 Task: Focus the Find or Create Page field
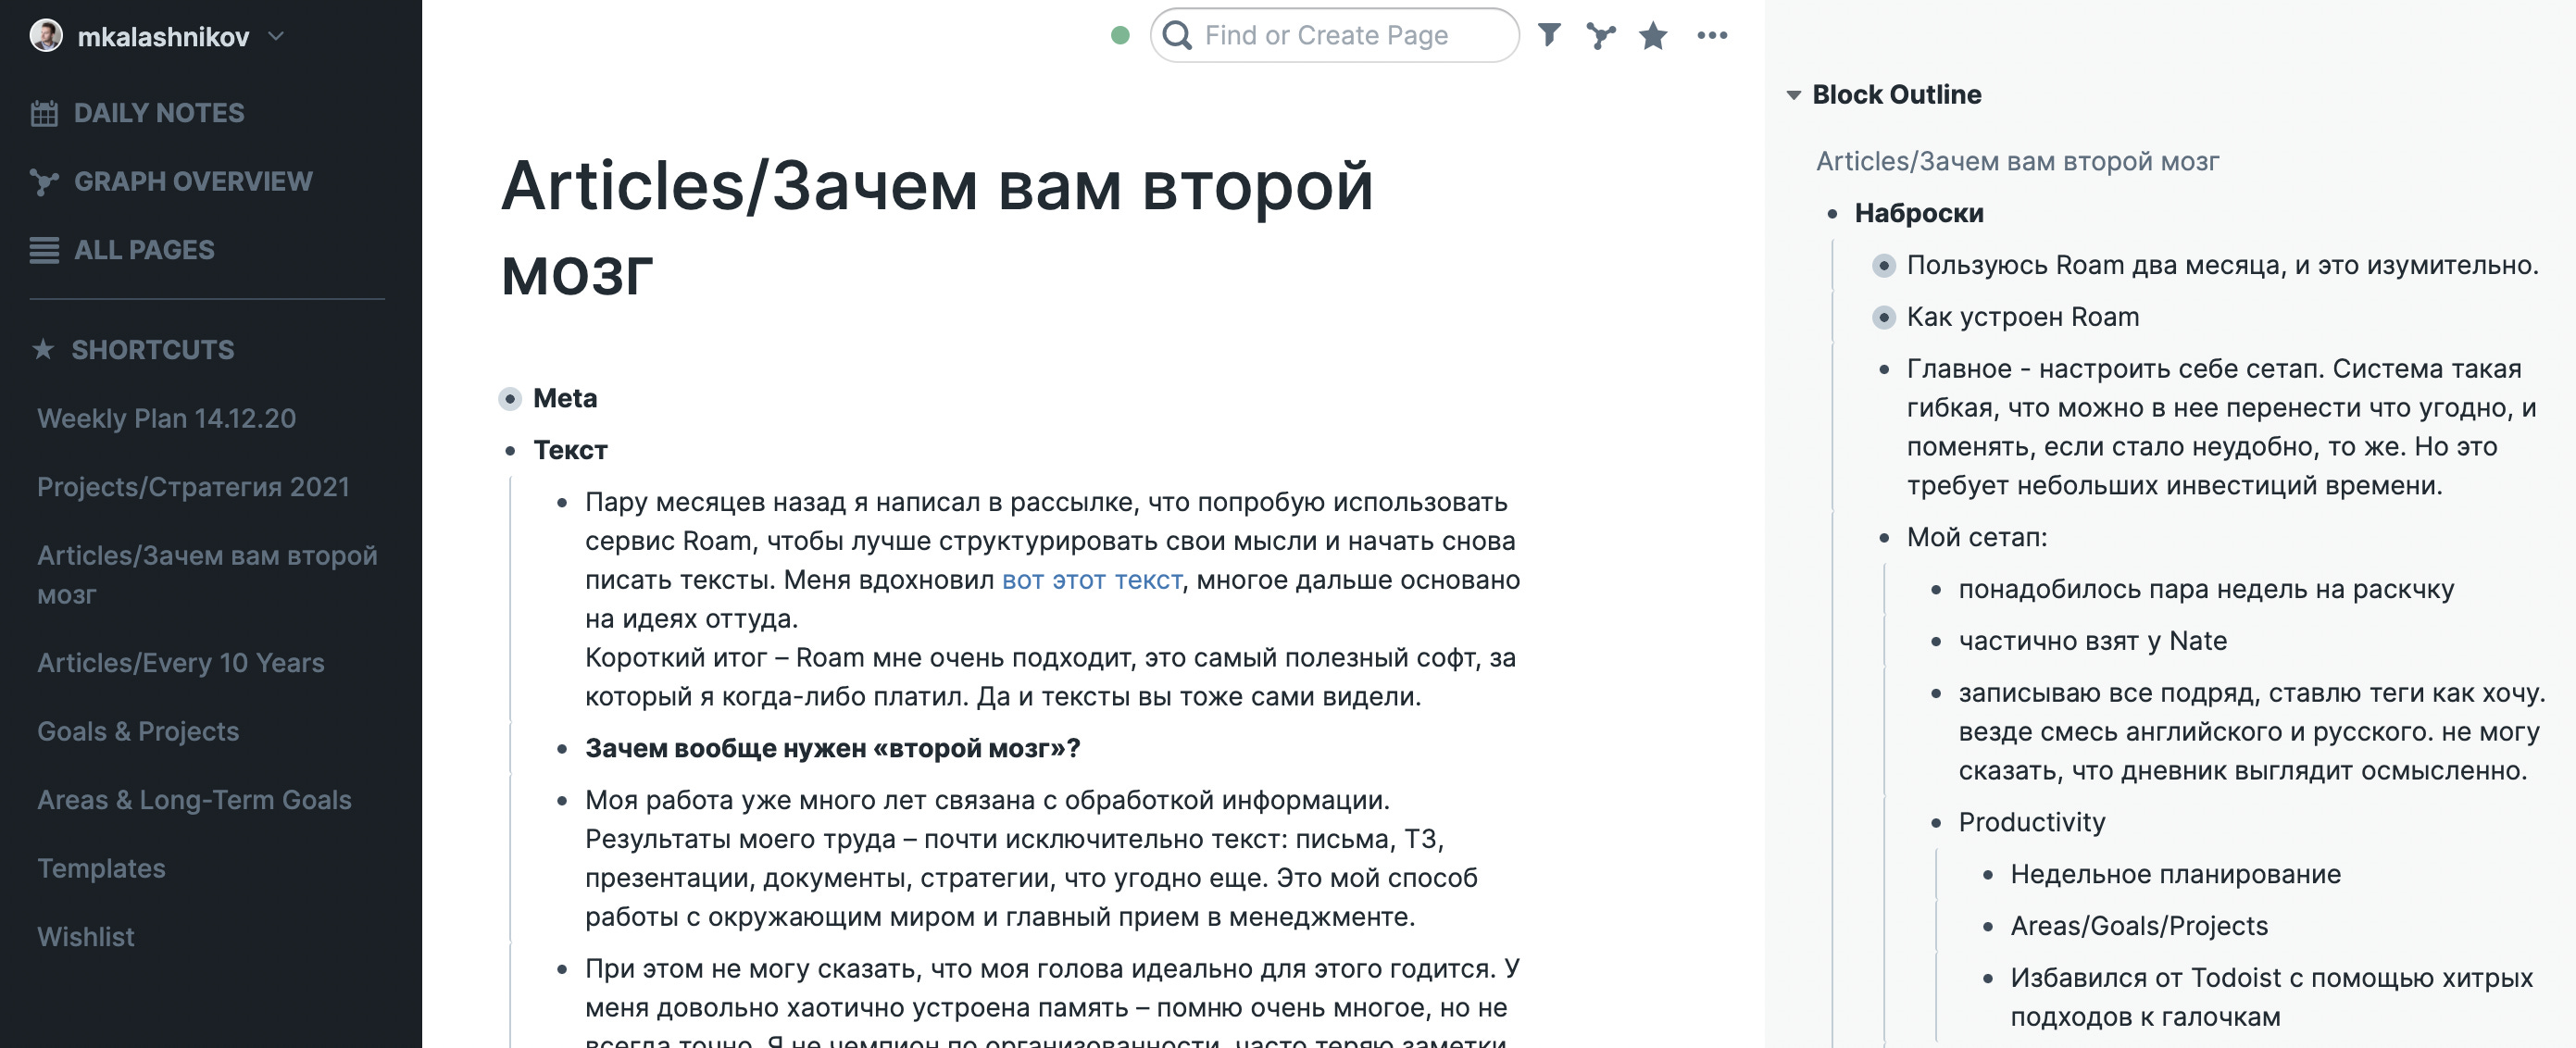(x=1334, y=36)
